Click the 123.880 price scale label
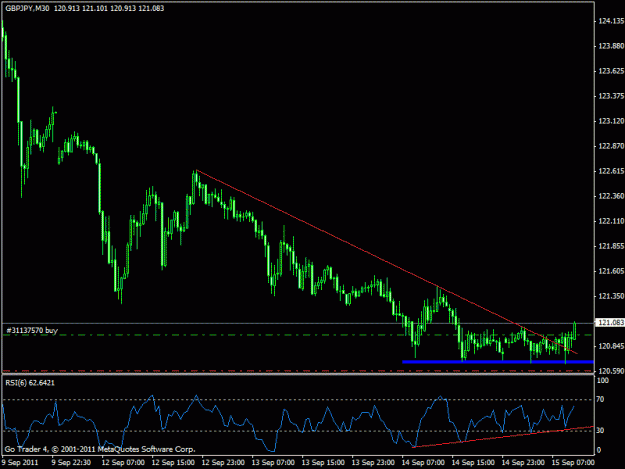Viewport: 625px width, 469px height. [x=611, y=46]
